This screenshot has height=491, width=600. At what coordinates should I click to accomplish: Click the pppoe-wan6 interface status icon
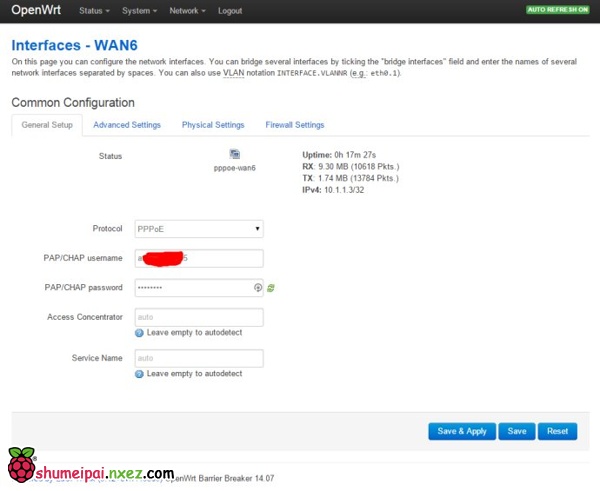pyautogui.click(x=234, y=154)
